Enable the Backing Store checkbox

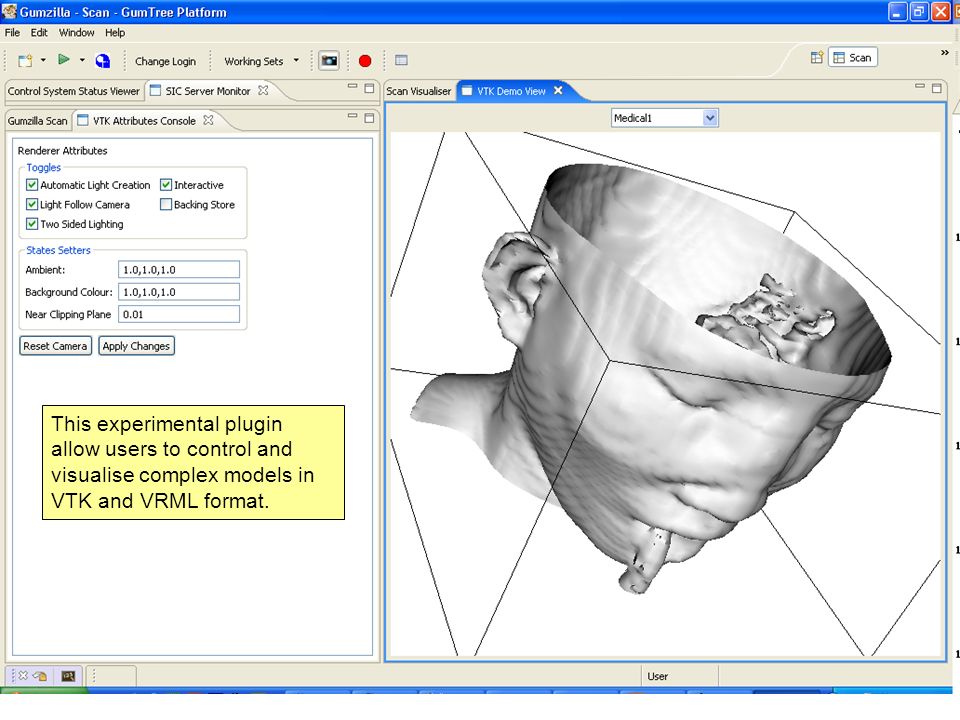[x=166, y=204]
